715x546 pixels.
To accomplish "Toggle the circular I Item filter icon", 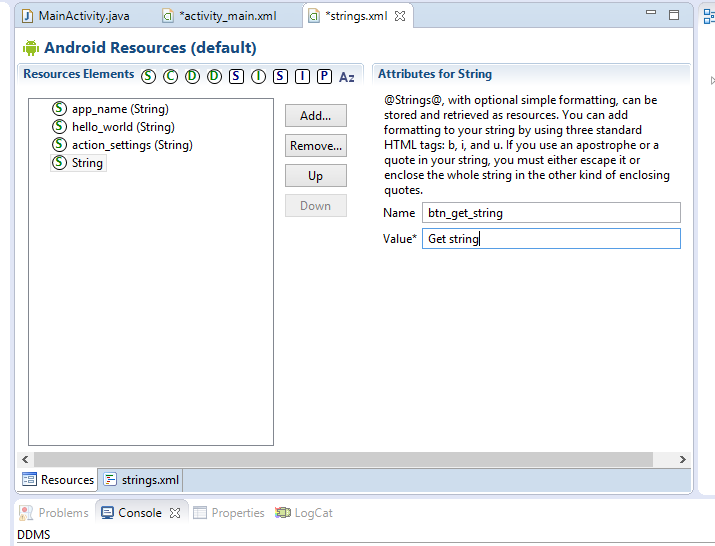I will coord(258,76).
